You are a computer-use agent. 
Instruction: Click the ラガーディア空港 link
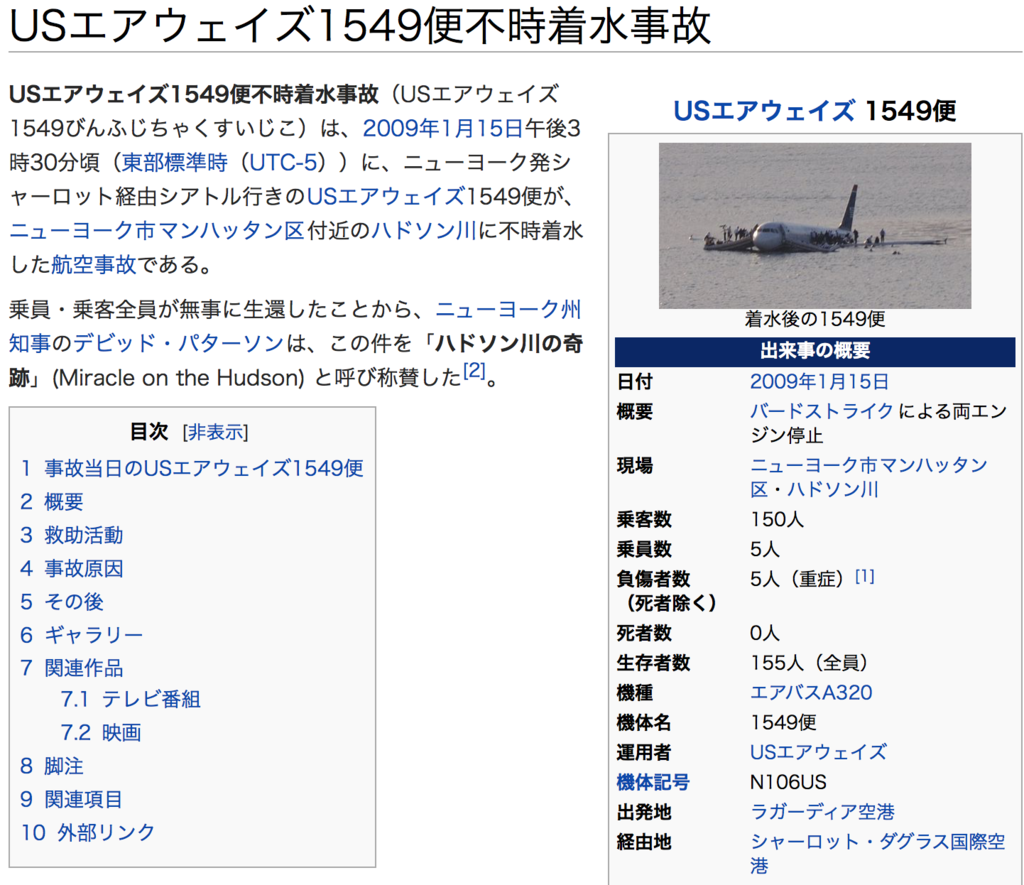[822, 812]
